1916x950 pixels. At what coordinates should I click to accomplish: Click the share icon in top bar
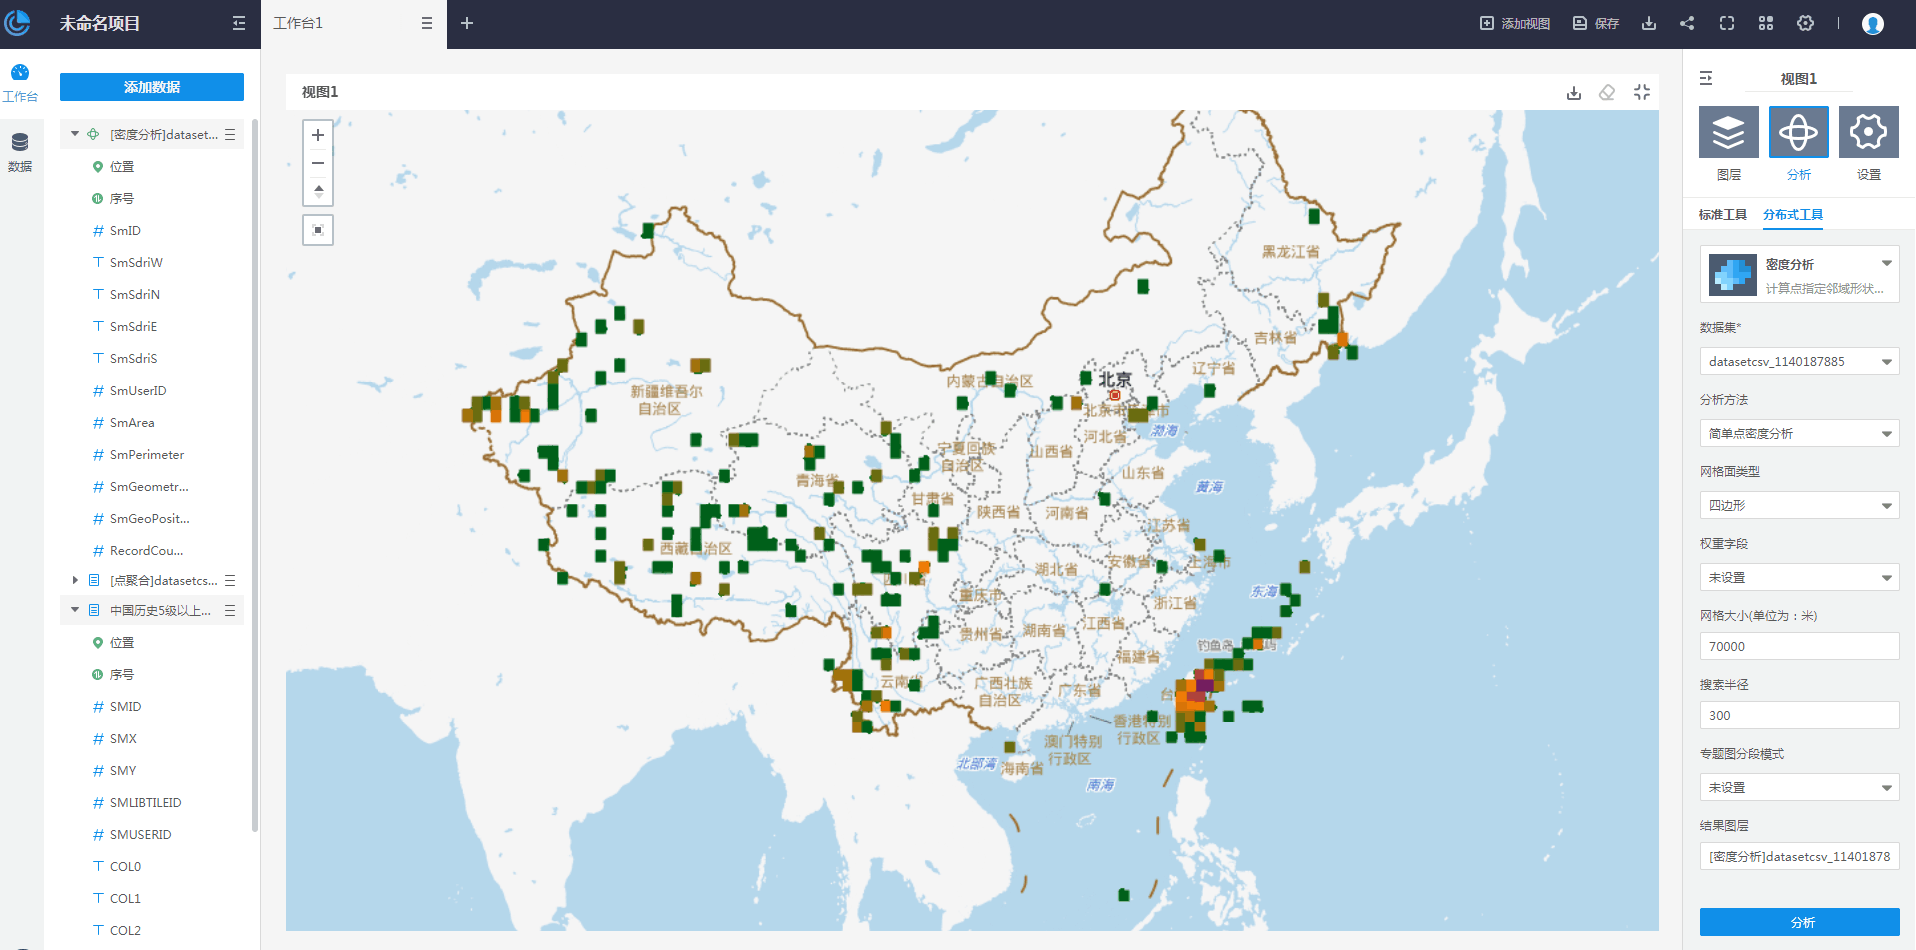(1687, 23)
